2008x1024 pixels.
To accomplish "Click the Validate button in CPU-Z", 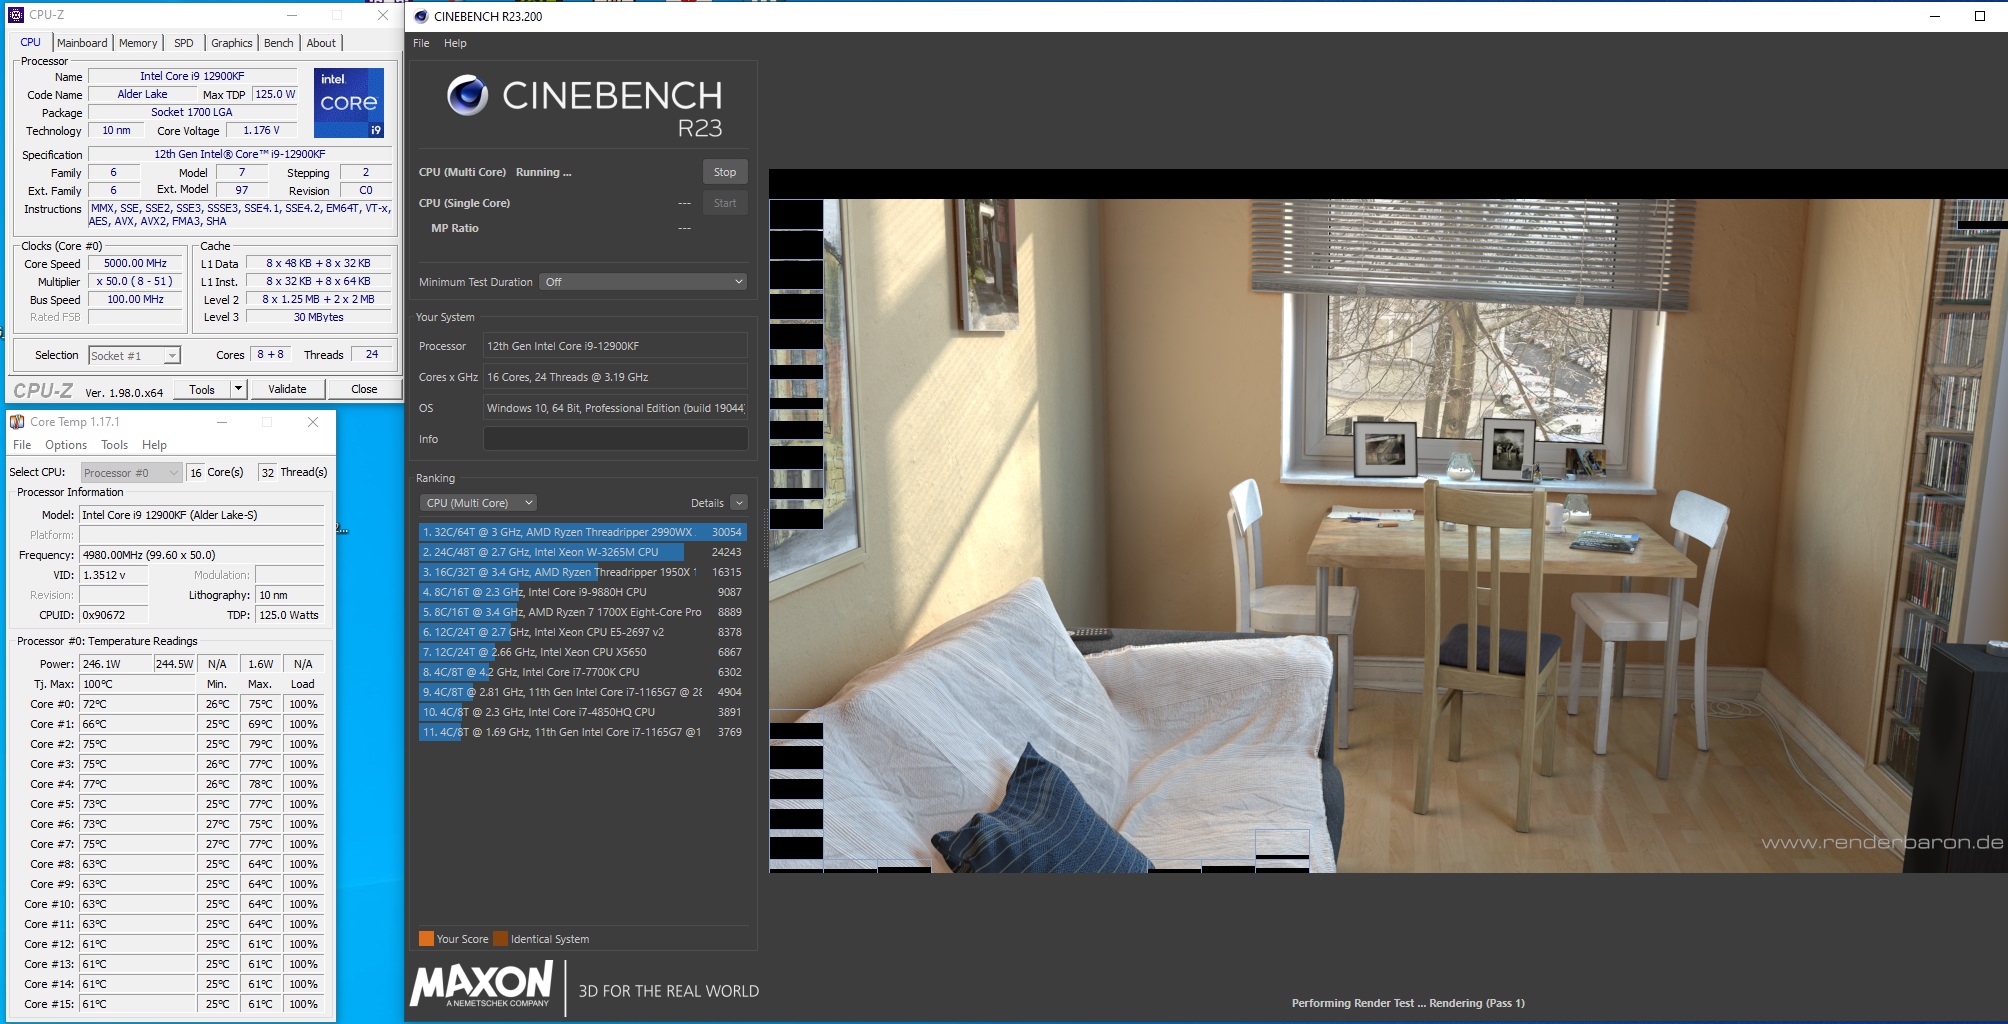I will click(x=287, y=389).
